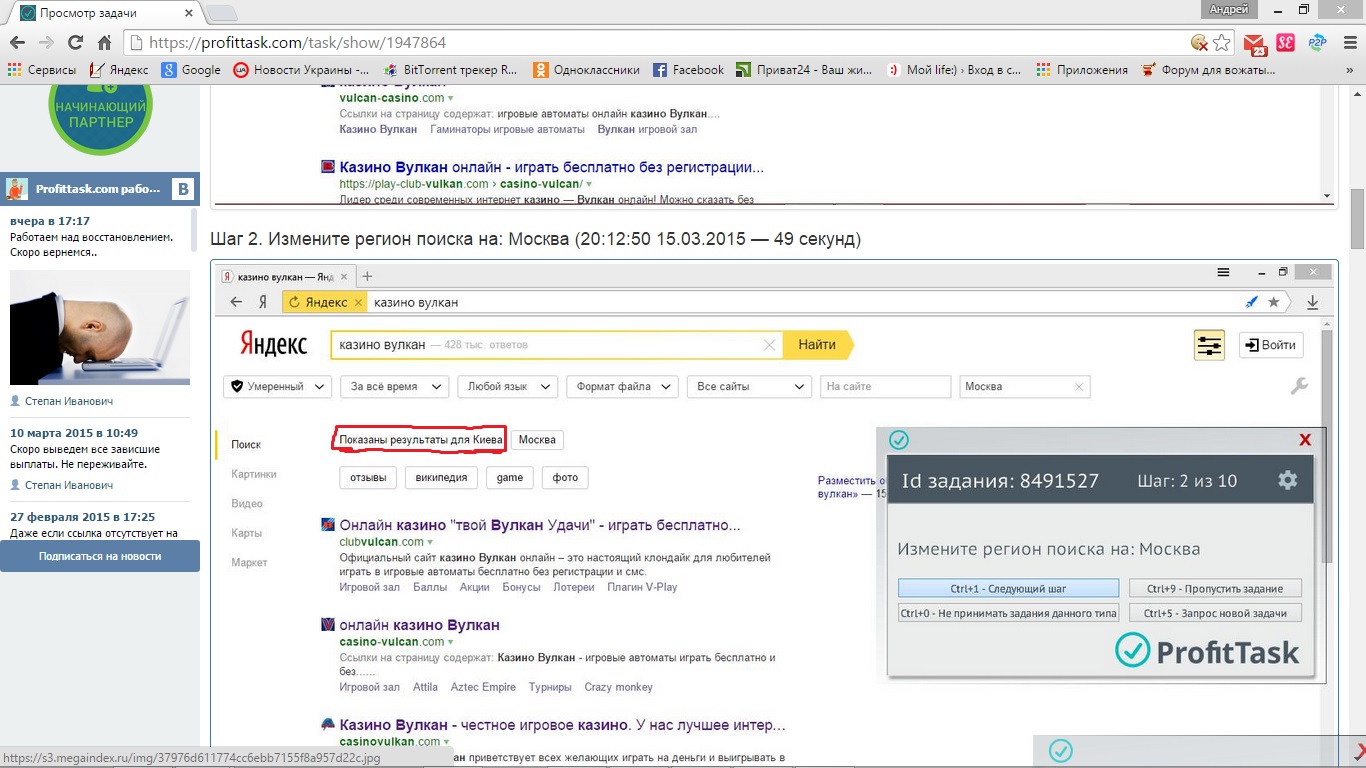Image resolution: width=1366 pixels, height=768 pixels.
Task: Go back using Chrome's back arrow
Action: (x=17, y=43)
